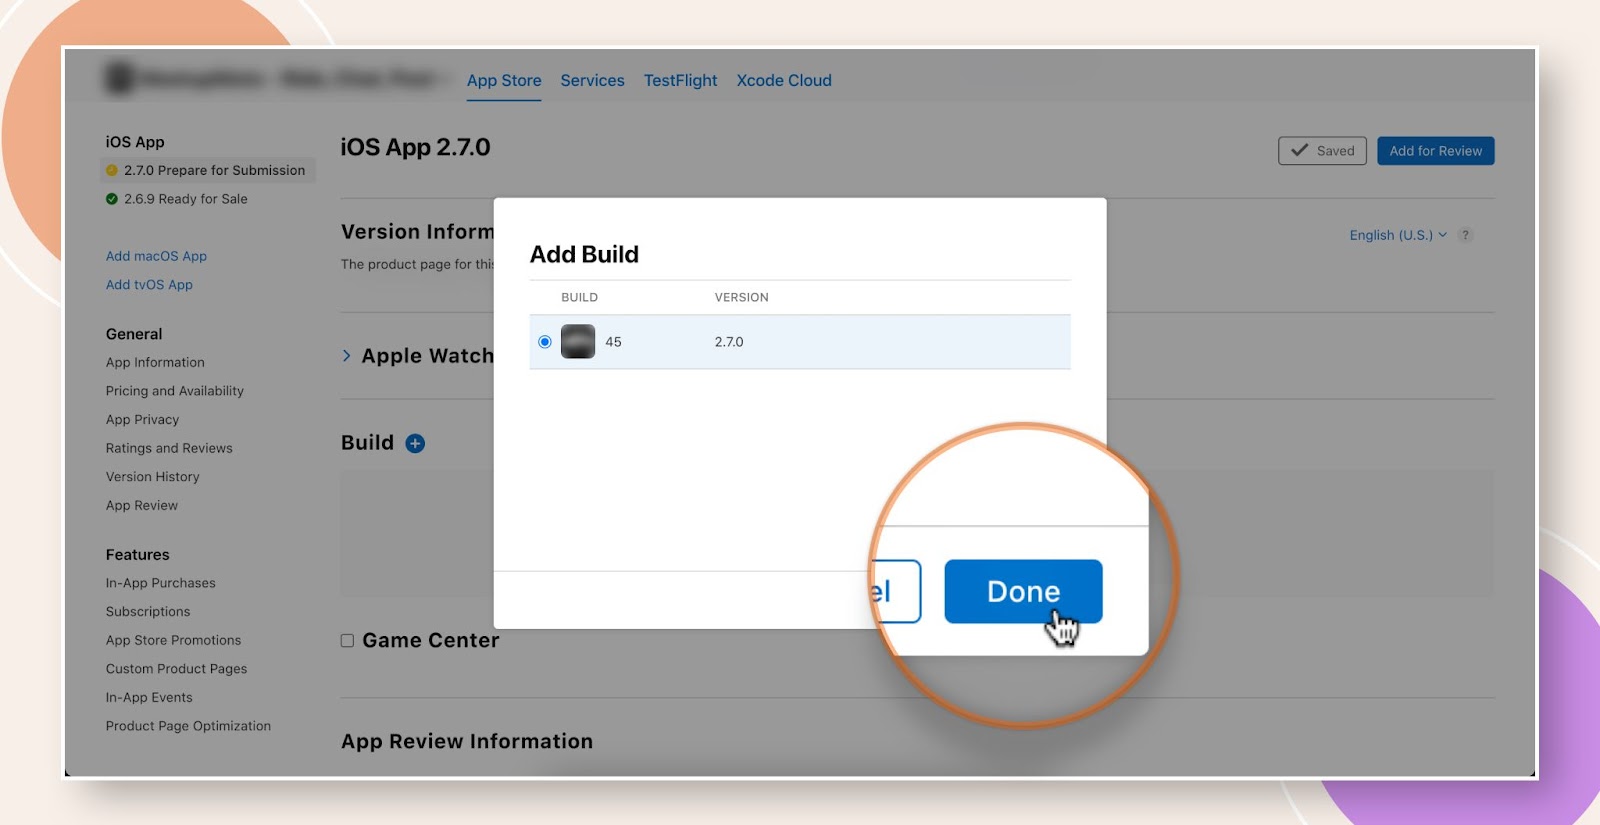The width and height of the screenshot is (1600, 825).
Task: Open the Services tab
Action: (x=592, y=80)
